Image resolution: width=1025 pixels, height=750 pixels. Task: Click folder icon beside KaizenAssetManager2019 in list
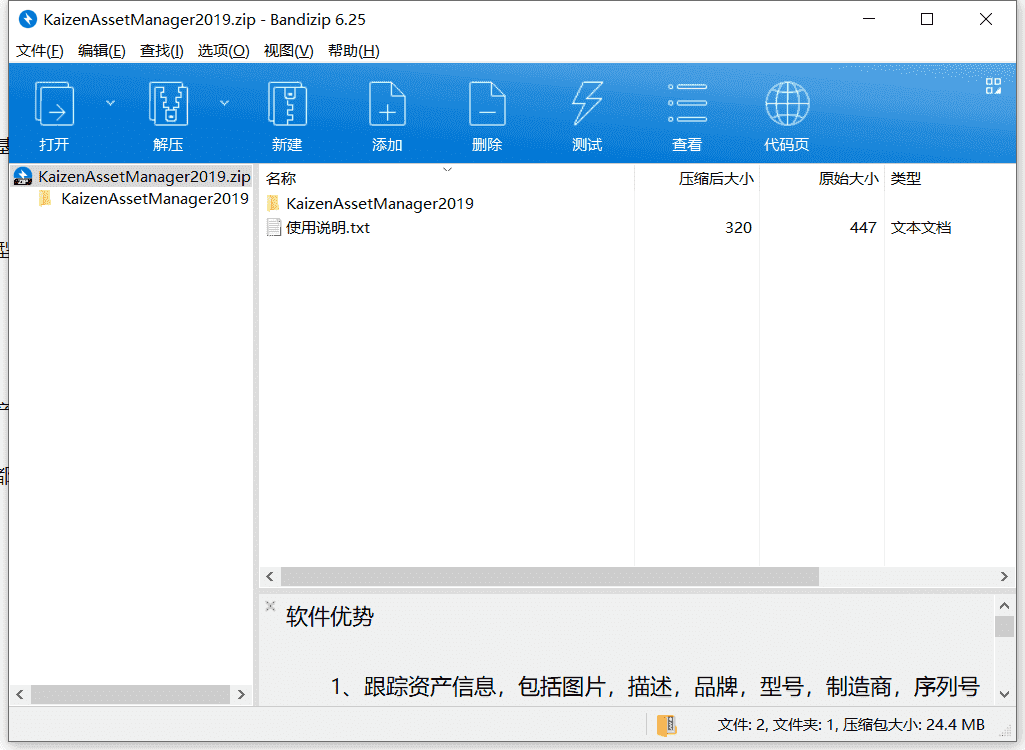pyautogui.click(x=274, y=203)
